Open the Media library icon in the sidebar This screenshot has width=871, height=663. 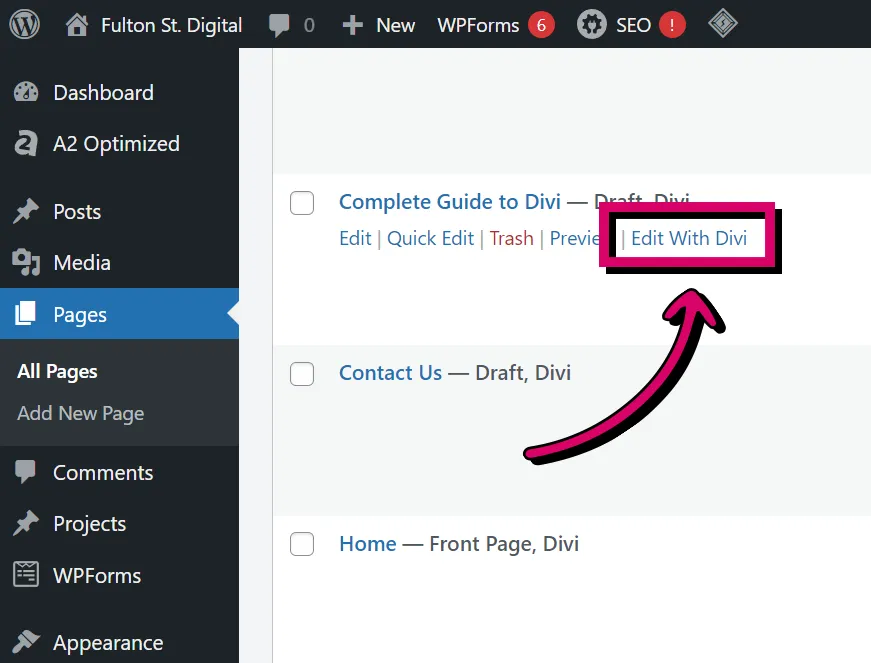(x=28, y=263)
